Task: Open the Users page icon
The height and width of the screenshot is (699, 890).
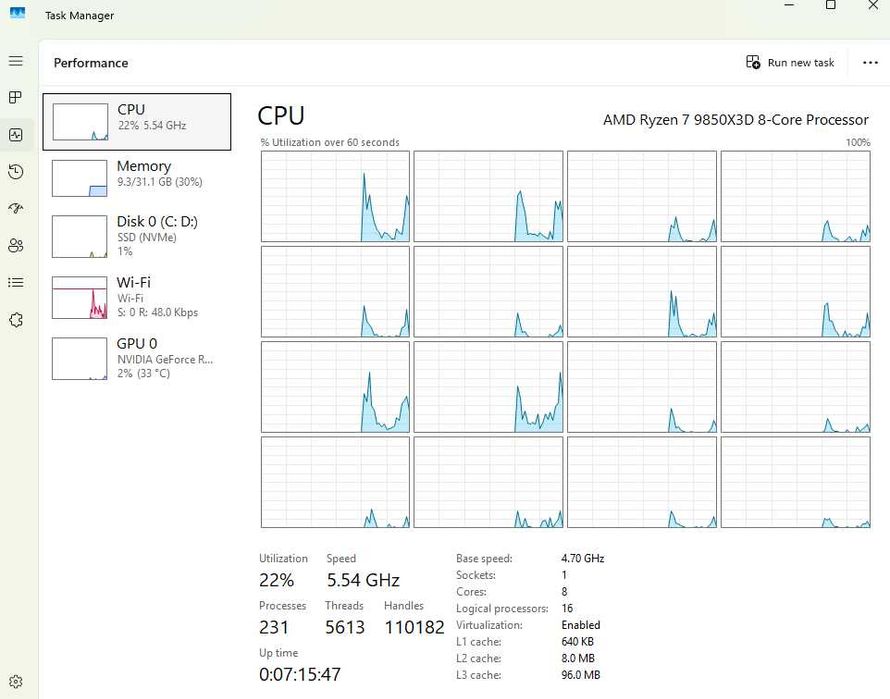Action: point(16,245)
